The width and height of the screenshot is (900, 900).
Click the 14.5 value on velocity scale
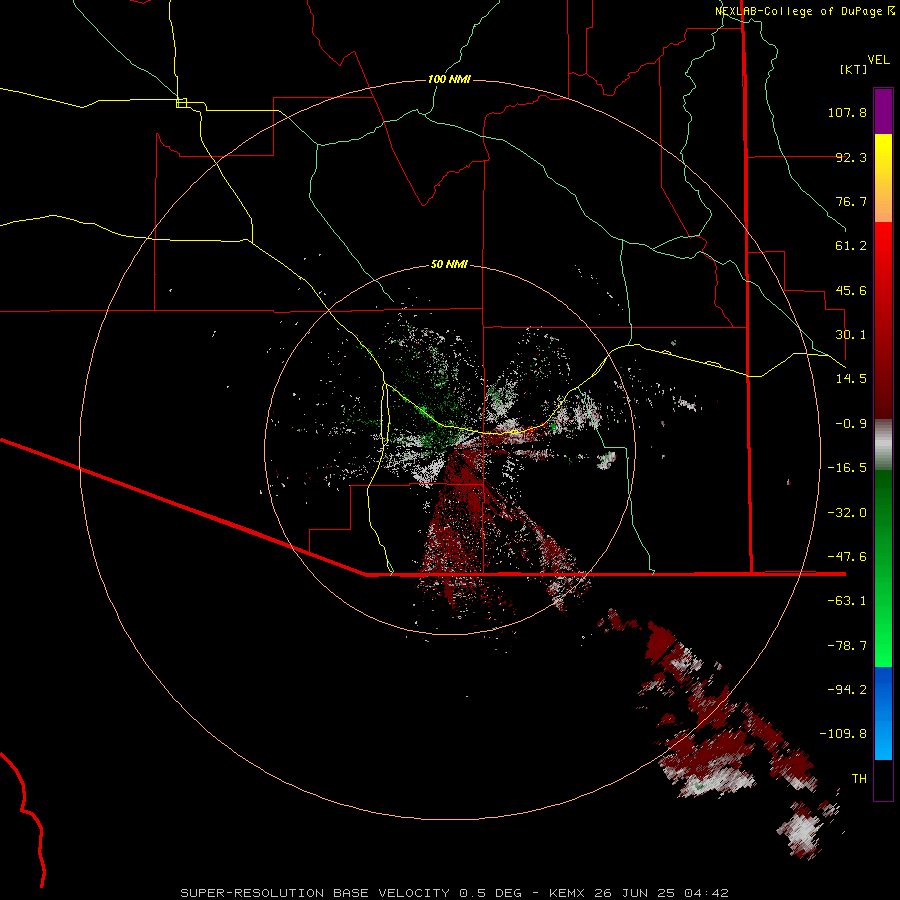coord(851,379)
